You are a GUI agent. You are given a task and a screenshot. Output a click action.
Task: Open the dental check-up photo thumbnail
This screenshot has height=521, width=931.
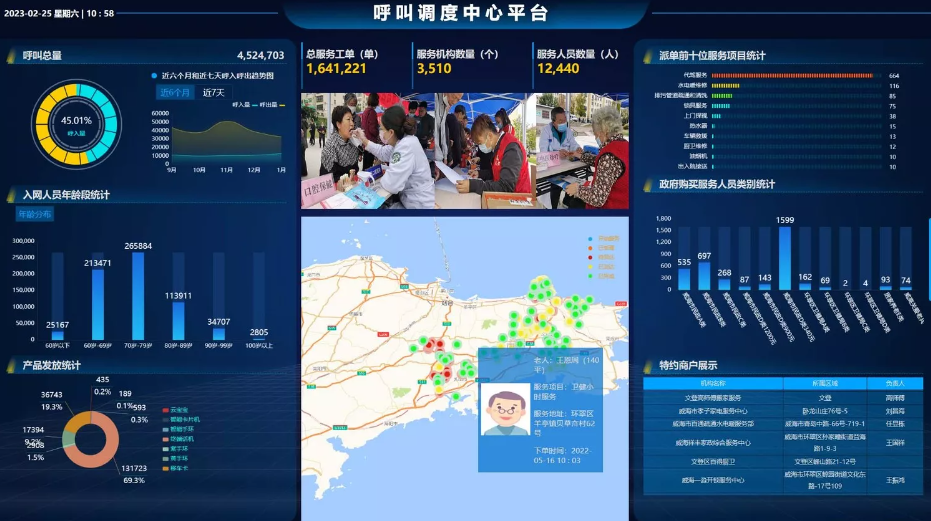368,150
